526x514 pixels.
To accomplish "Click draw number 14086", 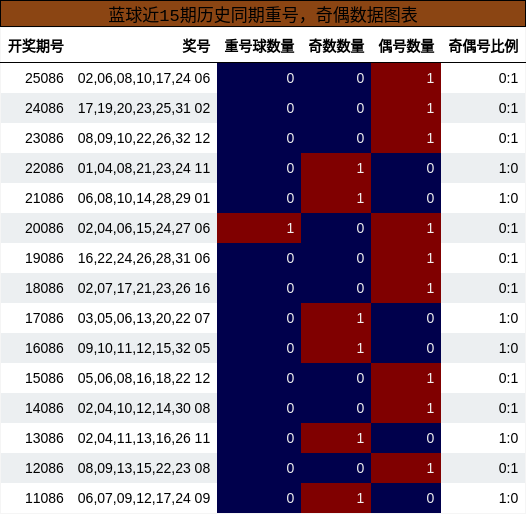I will click(44, 408).
